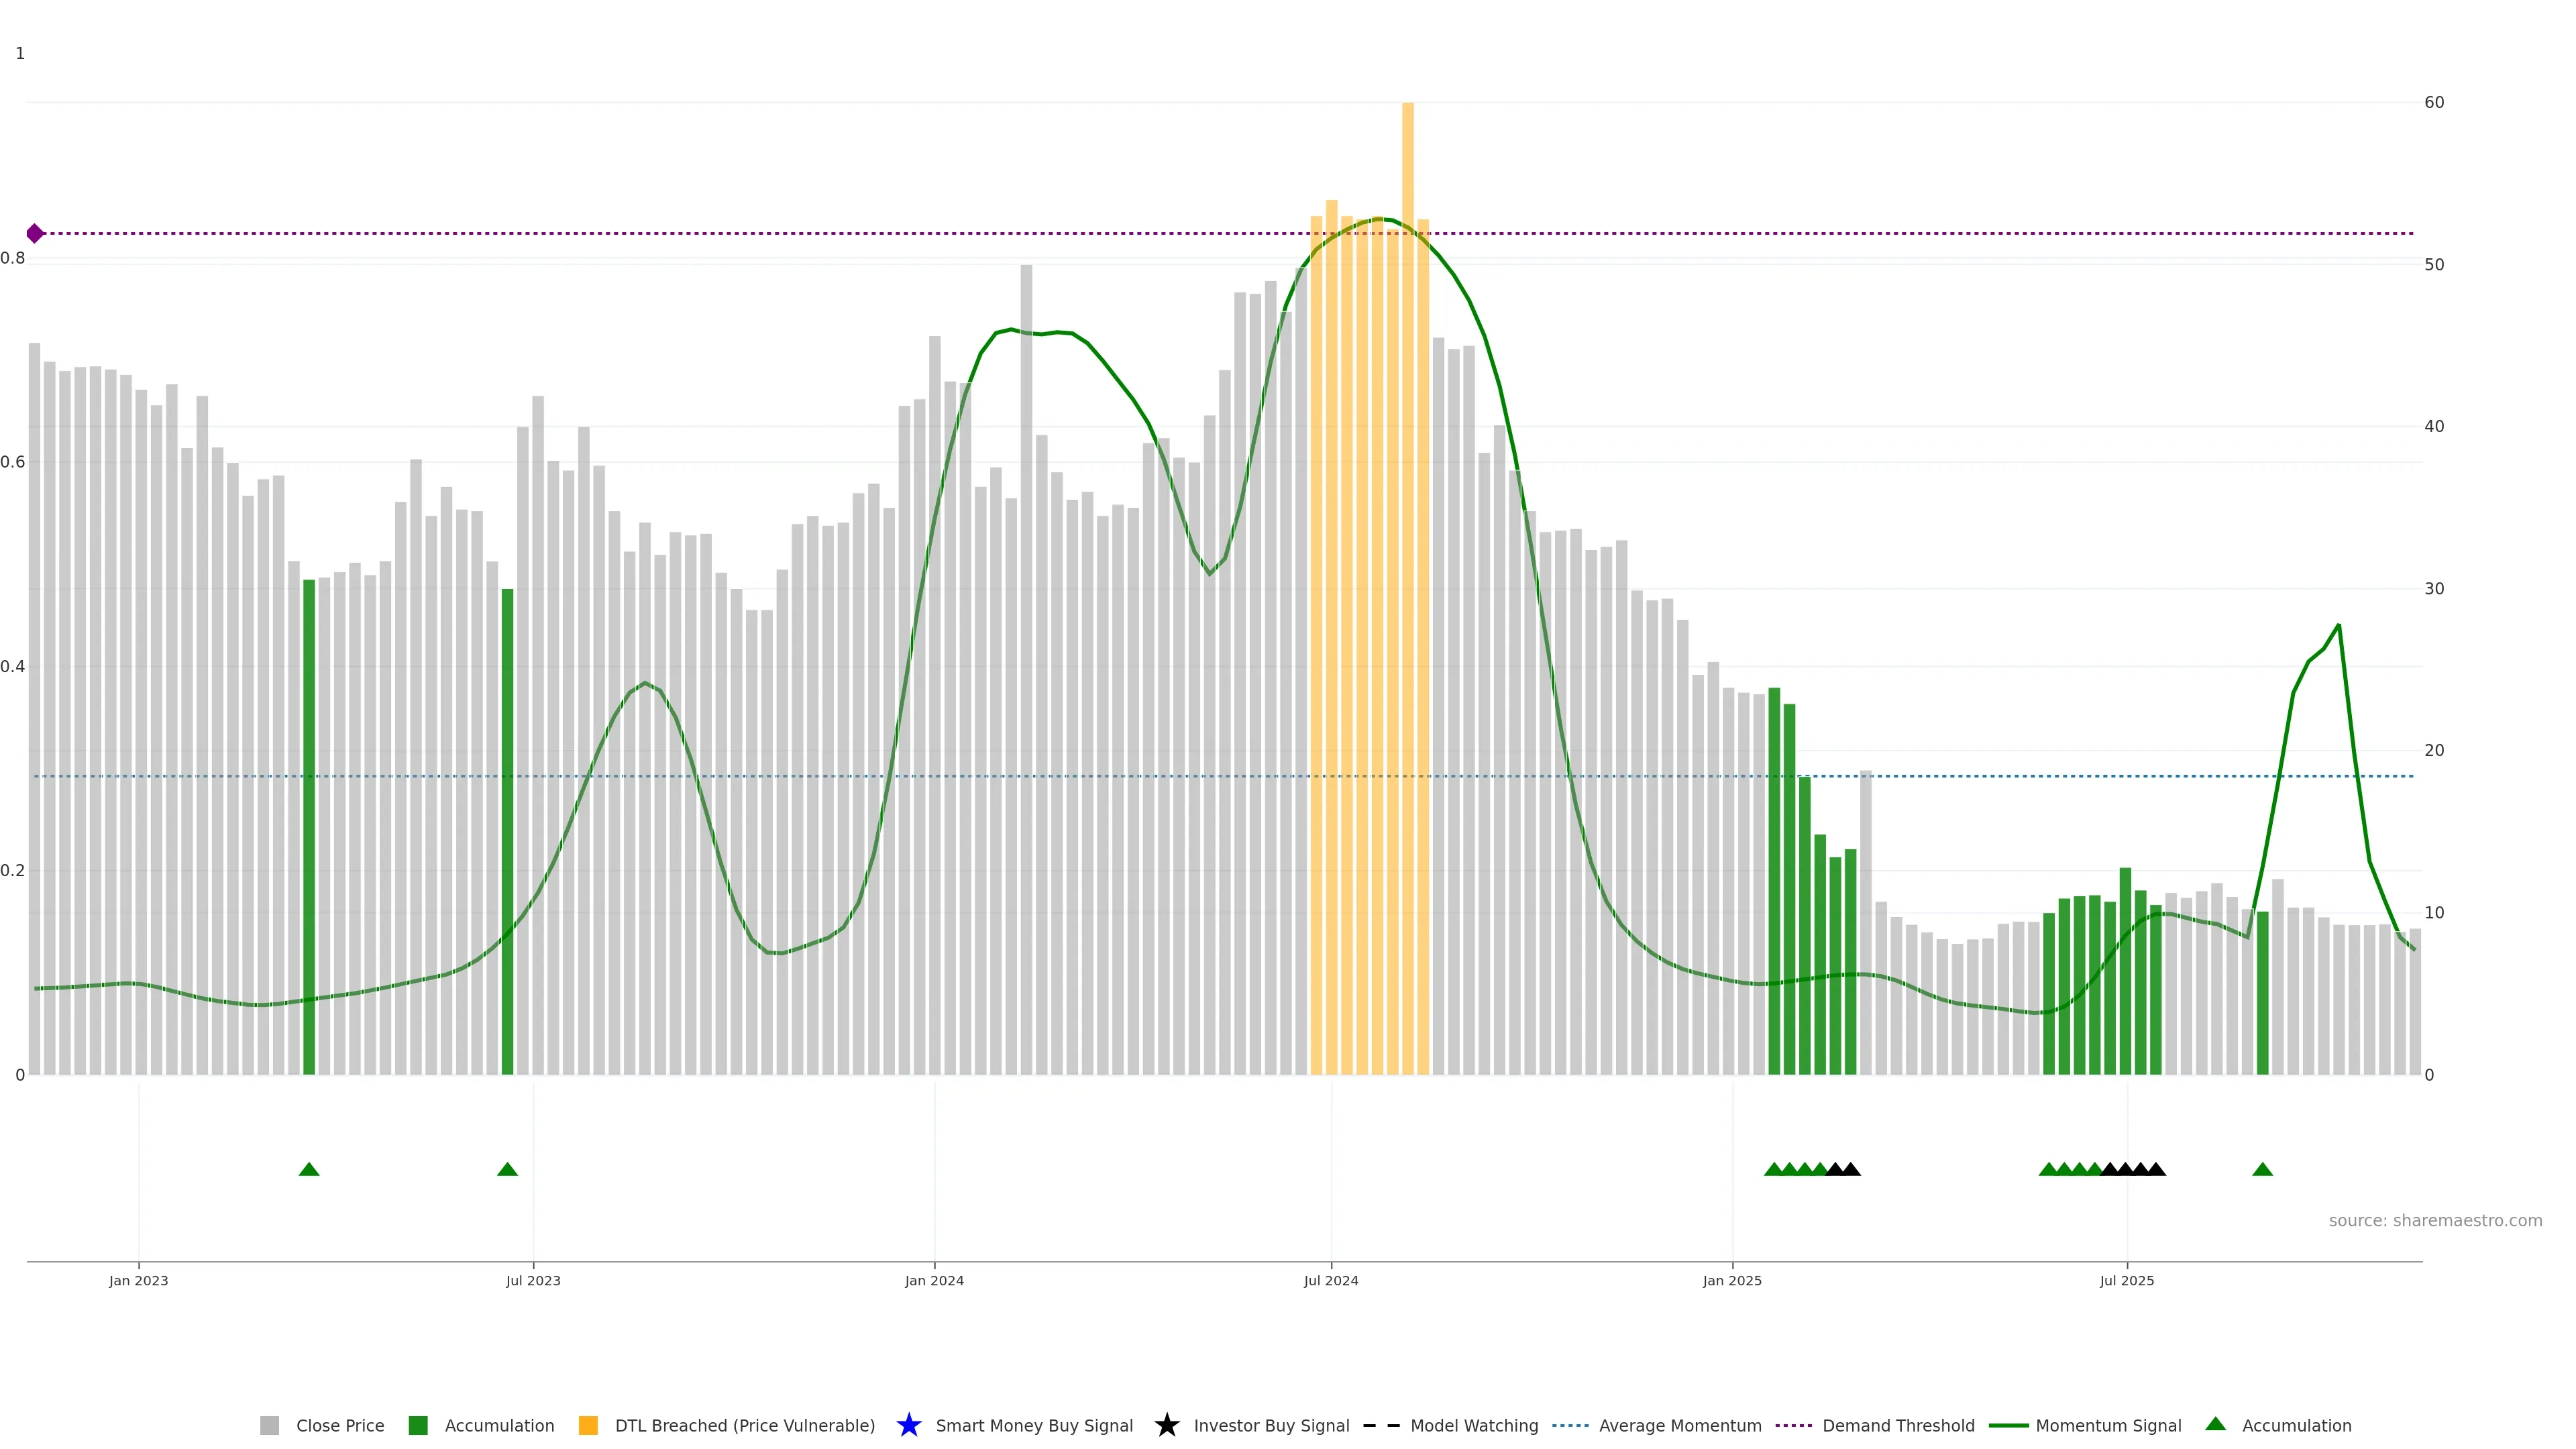Image resolution: width=2576 pixels, height=1449 pixels.
Task: Hide the Demand Threshold legend series
Action: (x=1897, y=1425)
